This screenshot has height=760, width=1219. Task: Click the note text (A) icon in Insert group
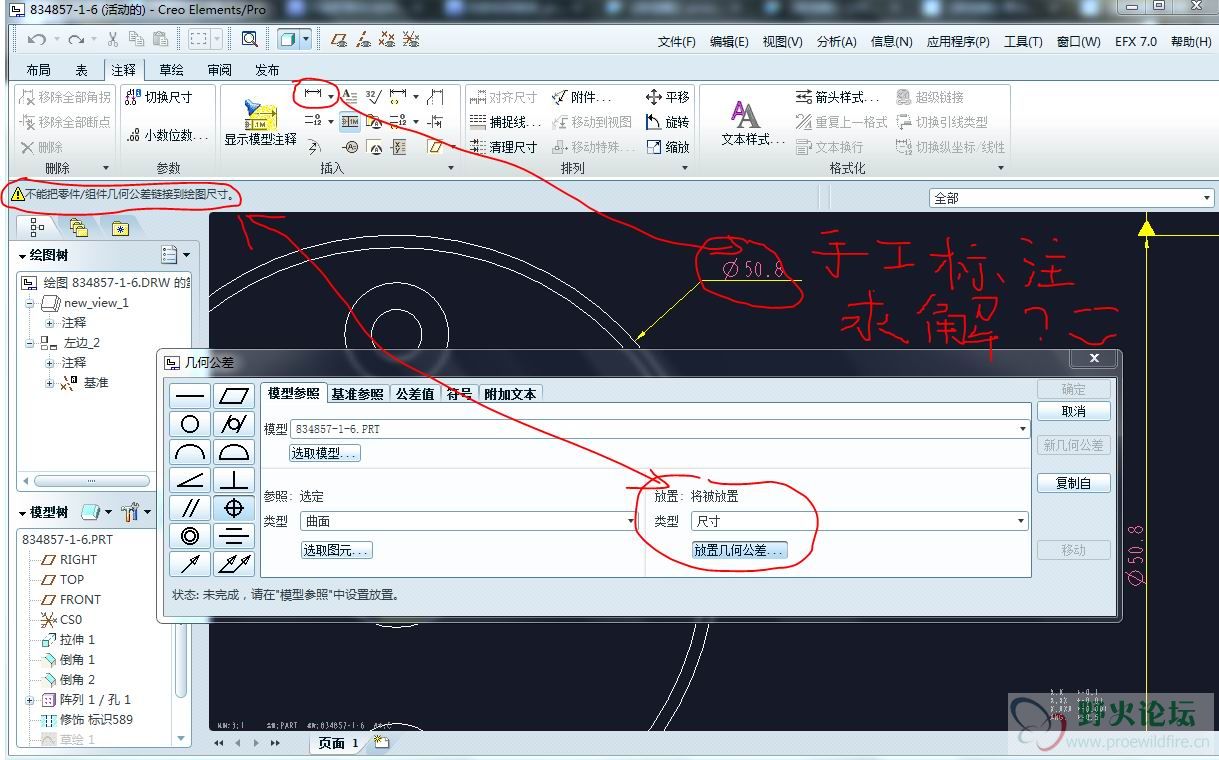pos(349,96)
